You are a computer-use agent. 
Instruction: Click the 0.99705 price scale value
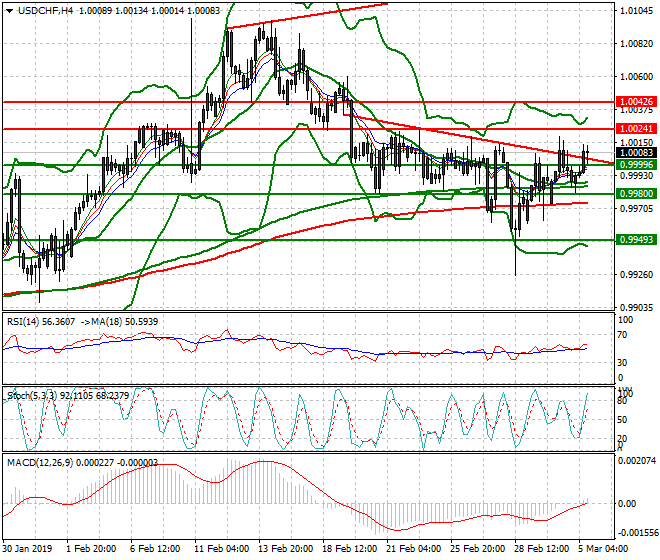click(637, 208)
